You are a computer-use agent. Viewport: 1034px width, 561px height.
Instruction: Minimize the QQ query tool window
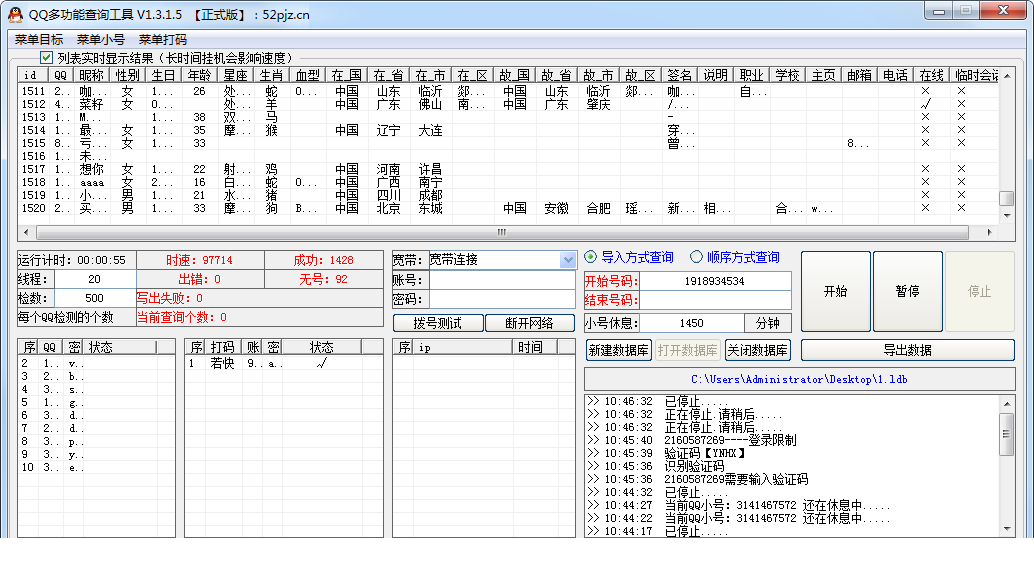[939, 11]
